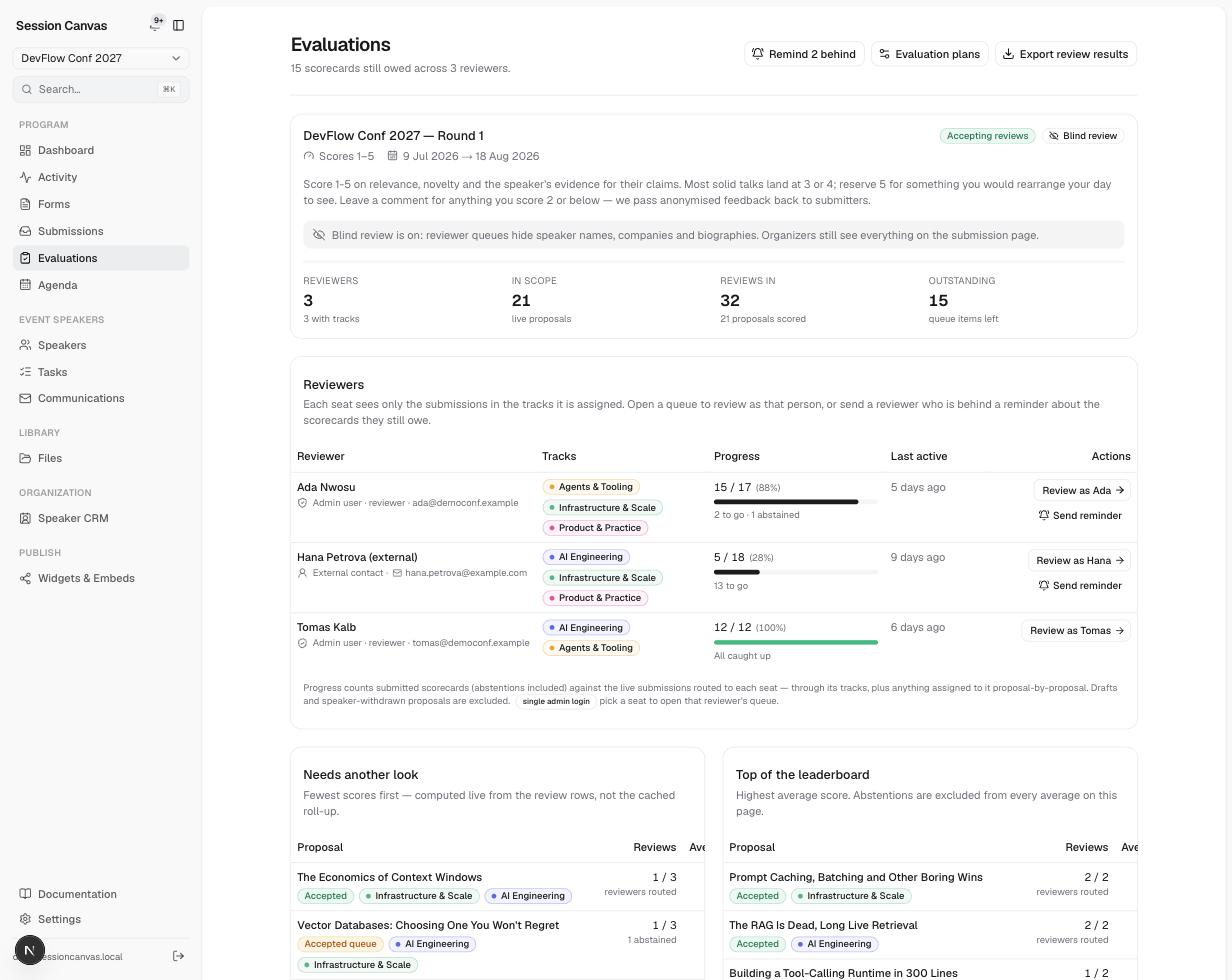1232x980 pixels.
Task: Click Remind 2 behind button
Action: 804,54
